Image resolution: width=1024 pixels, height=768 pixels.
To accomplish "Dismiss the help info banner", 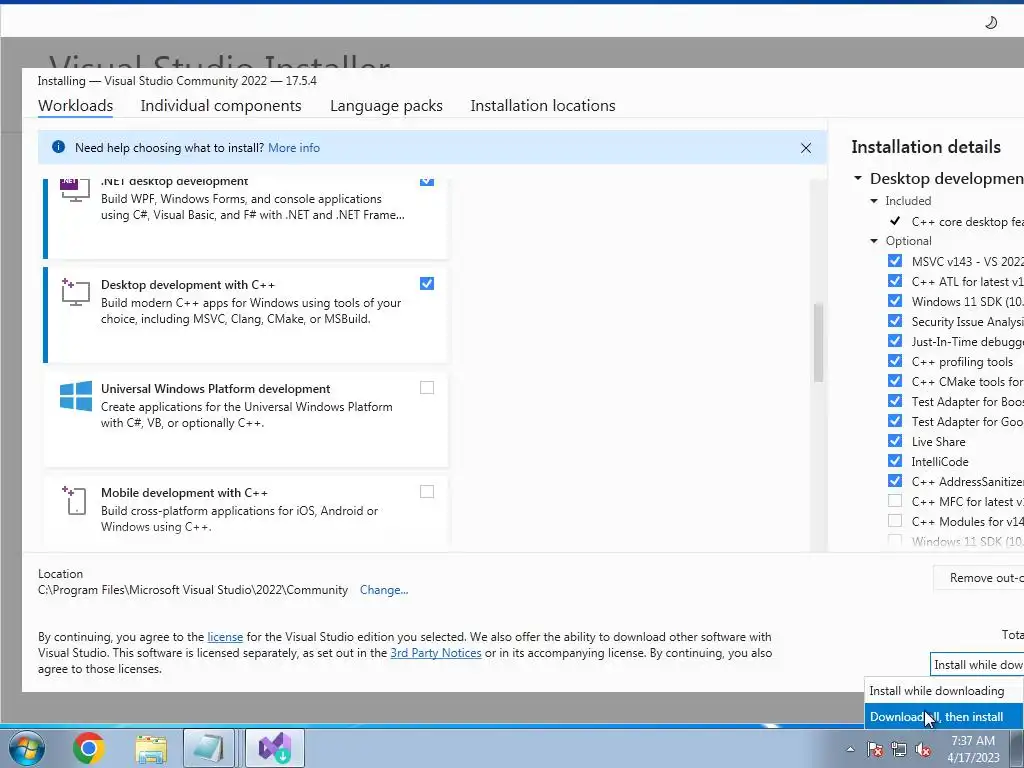I will [806, 148].
